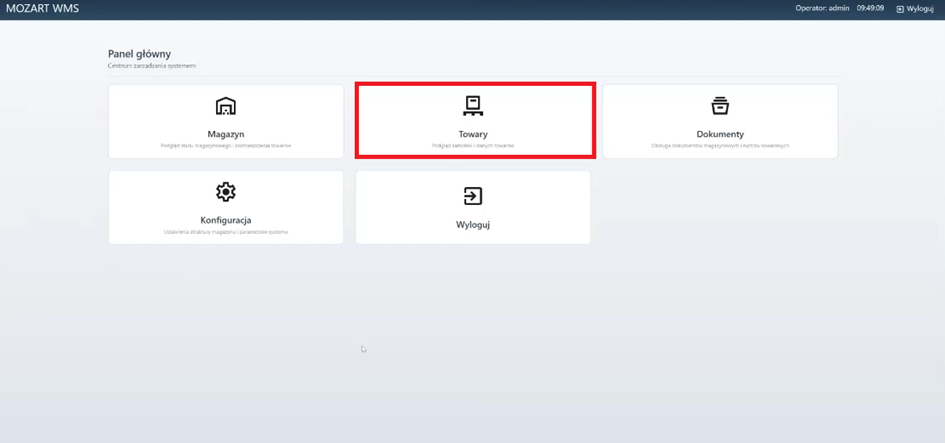The width and height of the screenshot is (945, 443).
Task: Open the Dokumenty tile label
Action: 720,134
